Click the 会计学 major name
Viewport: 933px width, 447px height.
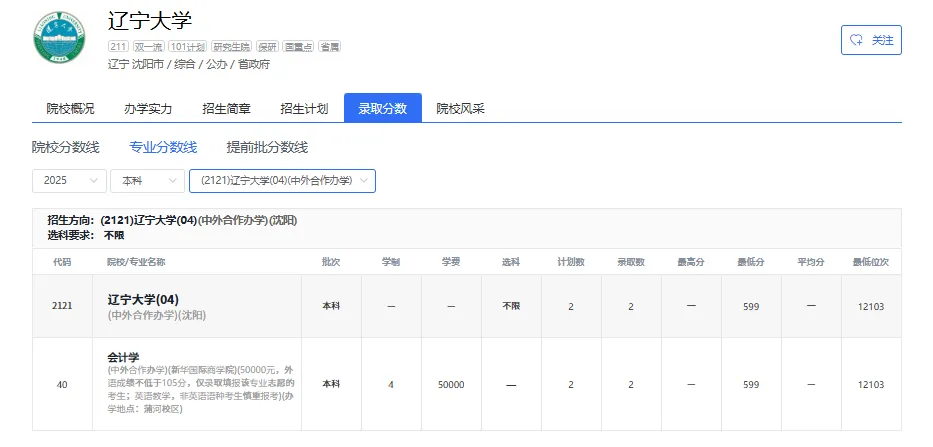pos(123,358)
